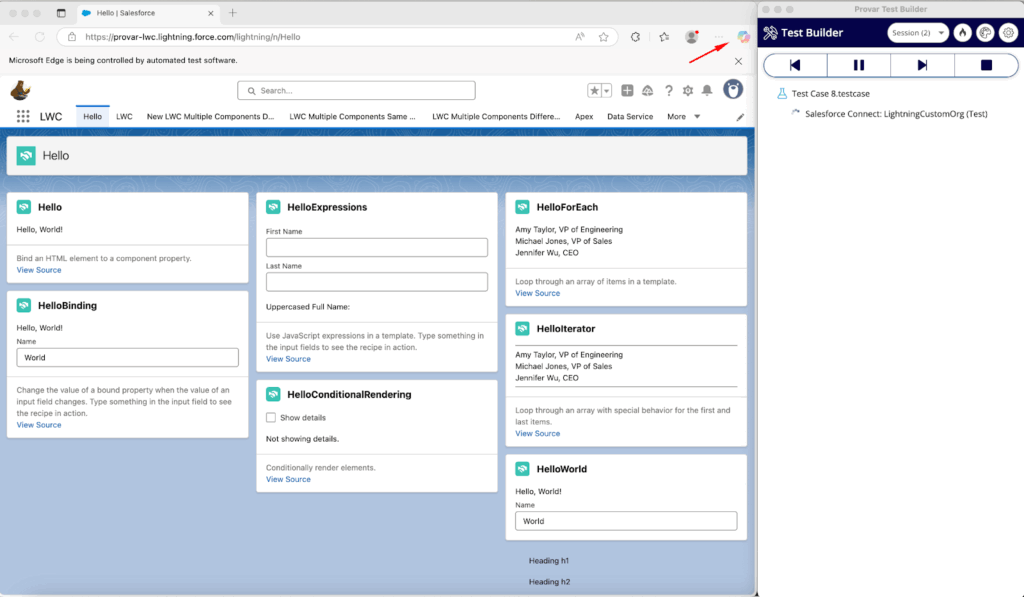Click the Last Name input field

(x=377, y=282)
